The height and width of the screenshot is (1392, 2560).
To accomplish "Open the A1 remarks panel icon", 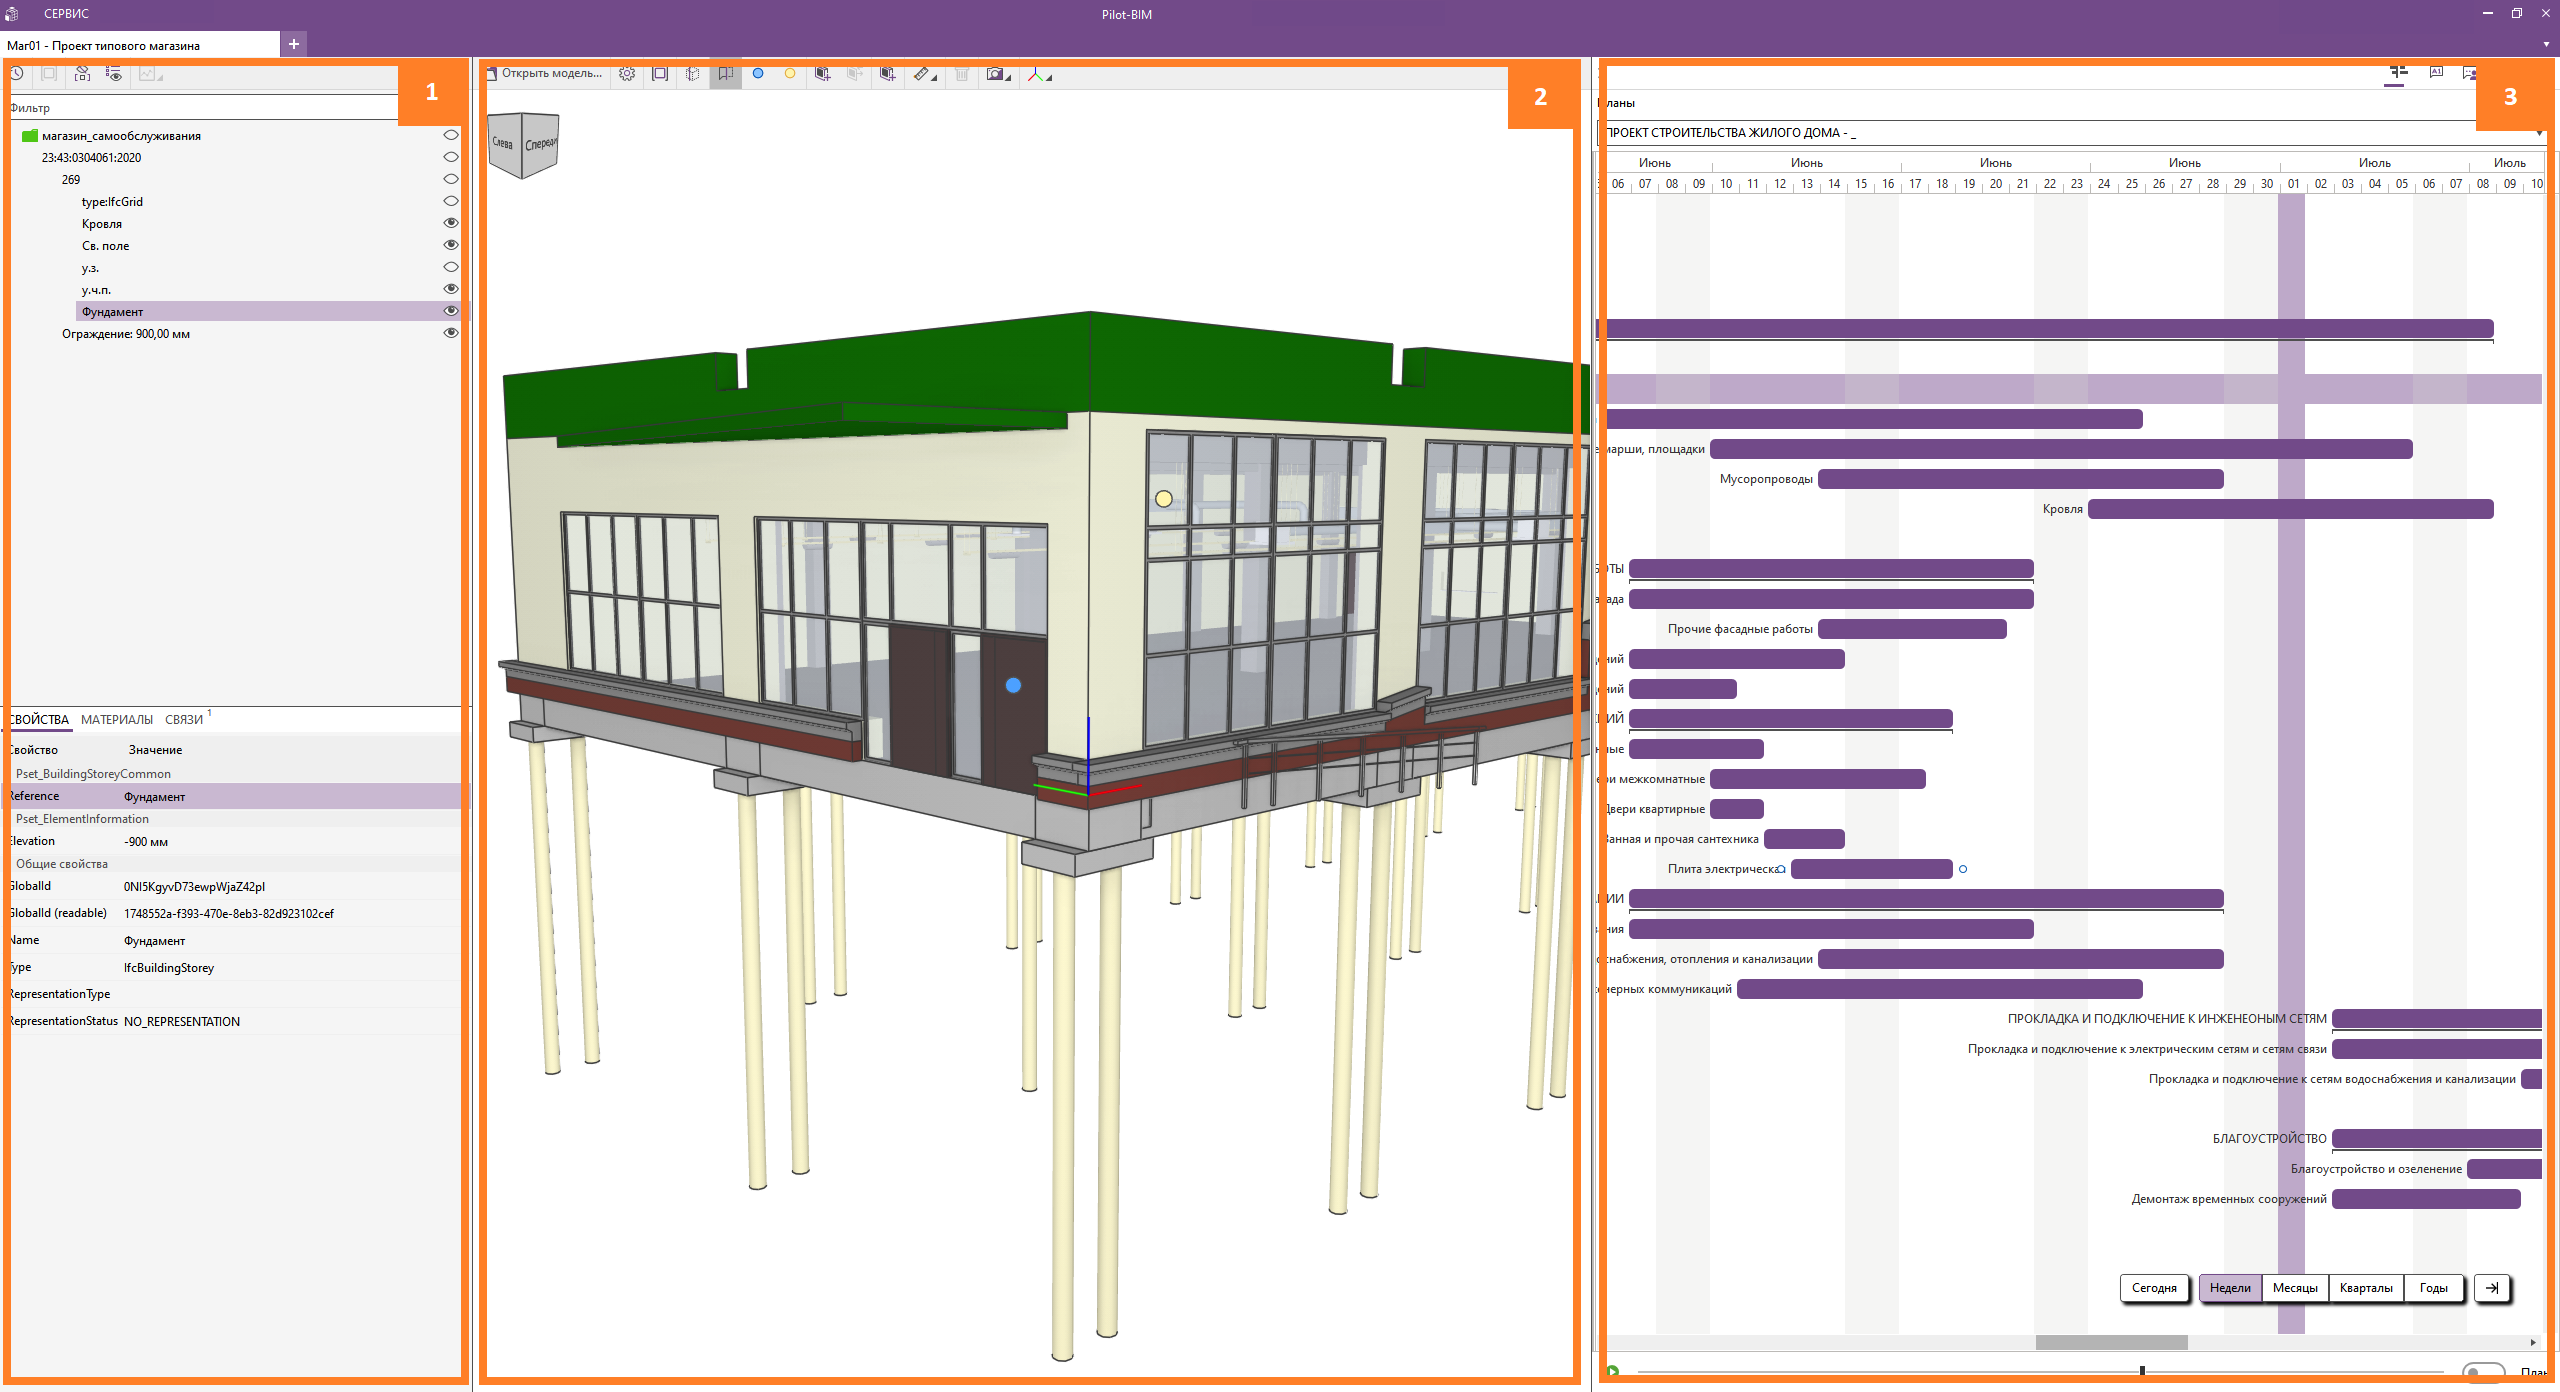I will click(2436, 72).
